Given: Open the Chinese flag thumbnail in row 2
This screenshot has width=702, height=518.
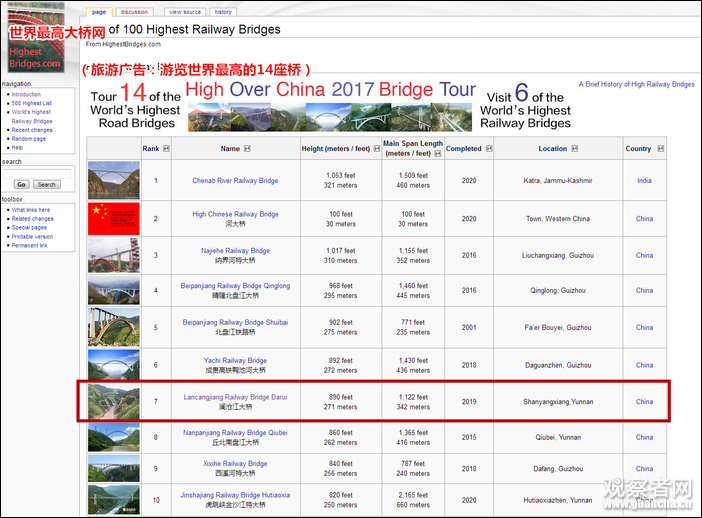Looking at the screenshot, I should tap(114, 218).
